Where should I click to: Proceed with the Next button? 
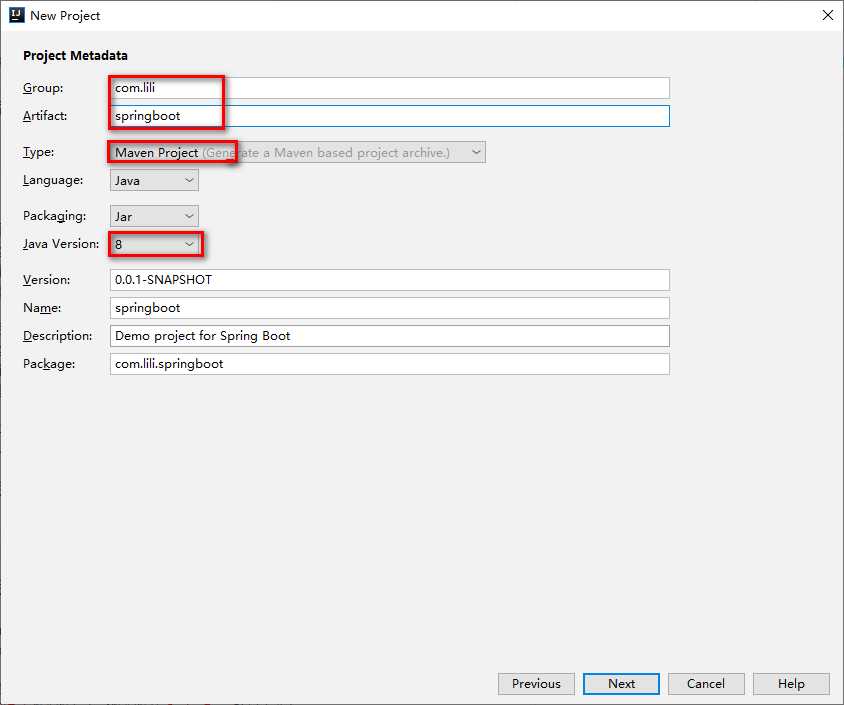coord(621,683)
